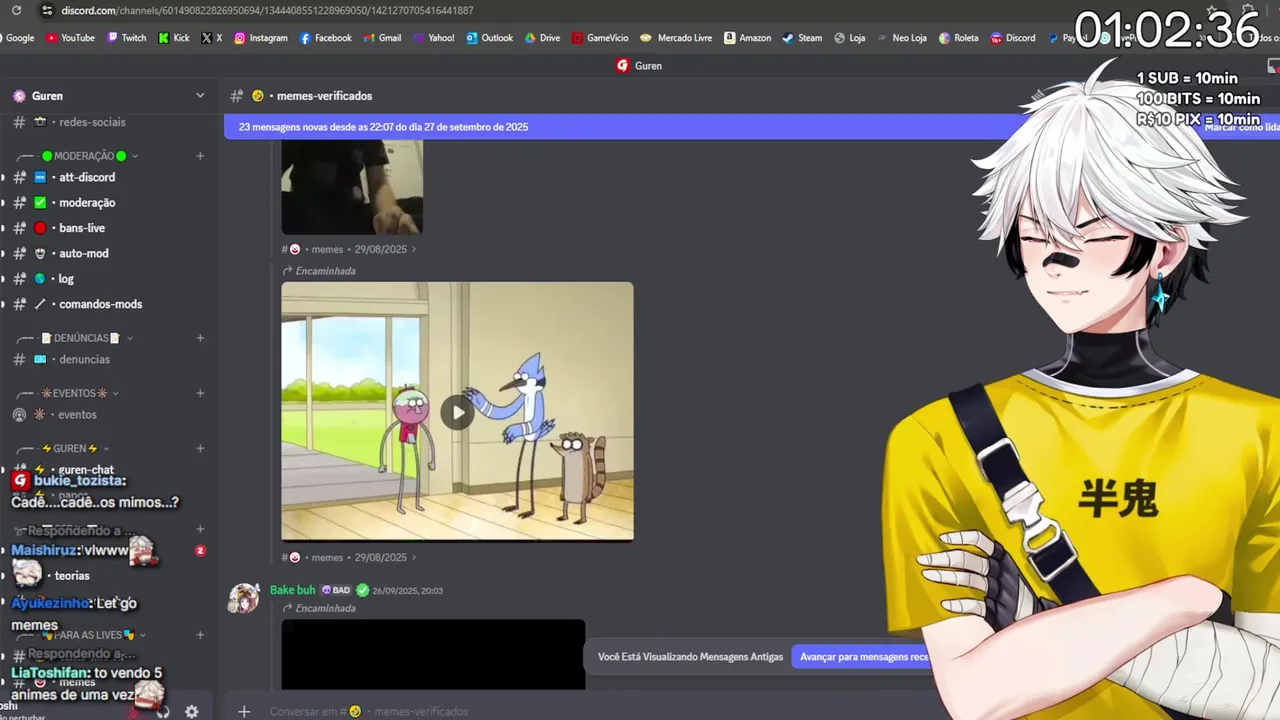Create channel in GUREN category with plus
This screenshot has height=720, width=1280.
coord(200,448)
